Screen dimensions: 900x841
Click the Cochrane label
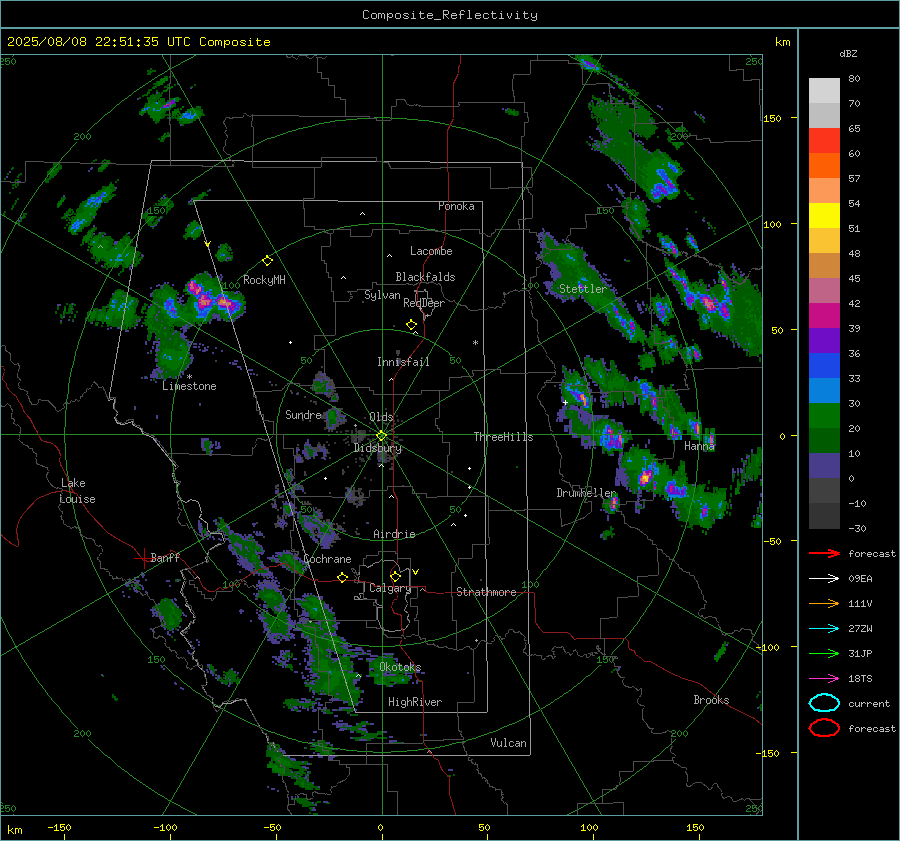tap(327, 559)
